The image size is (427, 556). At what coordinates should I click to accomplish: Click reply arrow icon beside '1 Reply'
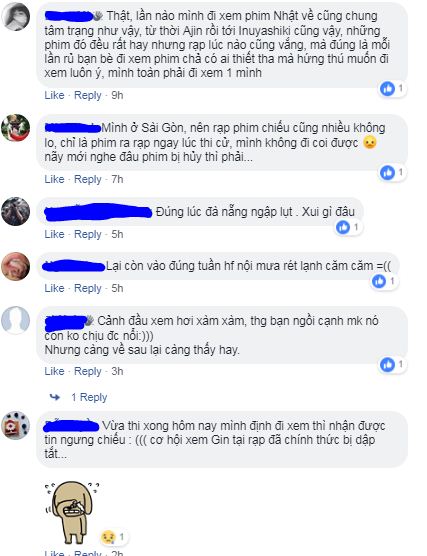(x=55, y=397)
